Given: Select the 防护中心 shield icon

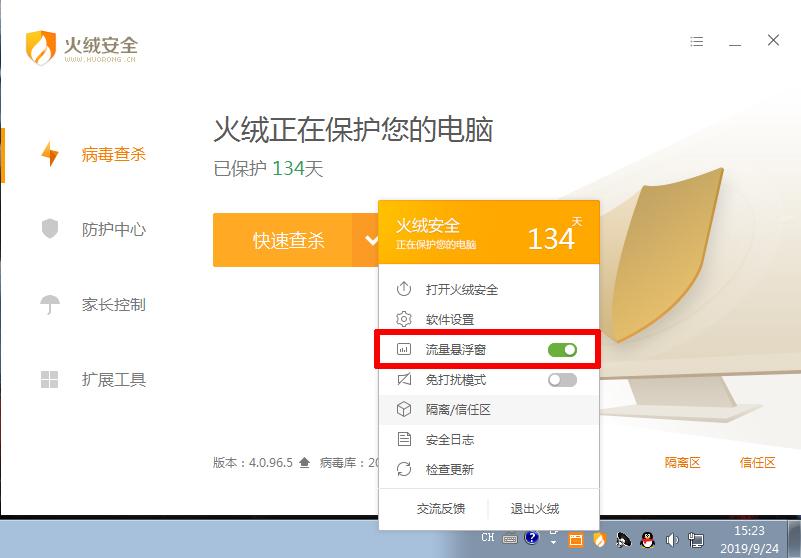Looking at the screenshot, I should pos(50,229).
